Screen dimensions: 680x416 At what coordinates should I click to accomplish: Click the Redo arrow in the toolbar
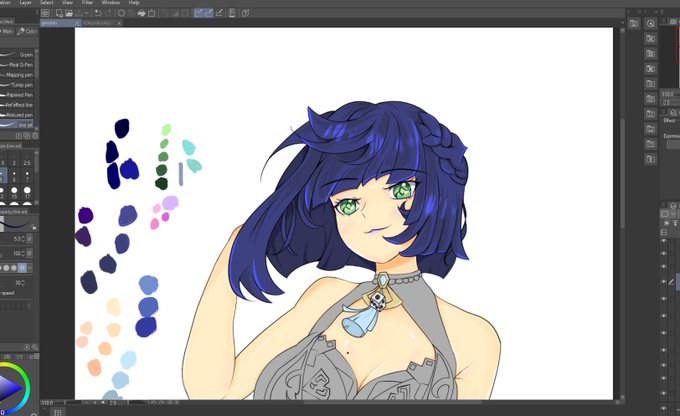pyautogui.click(x=108, y=13)
